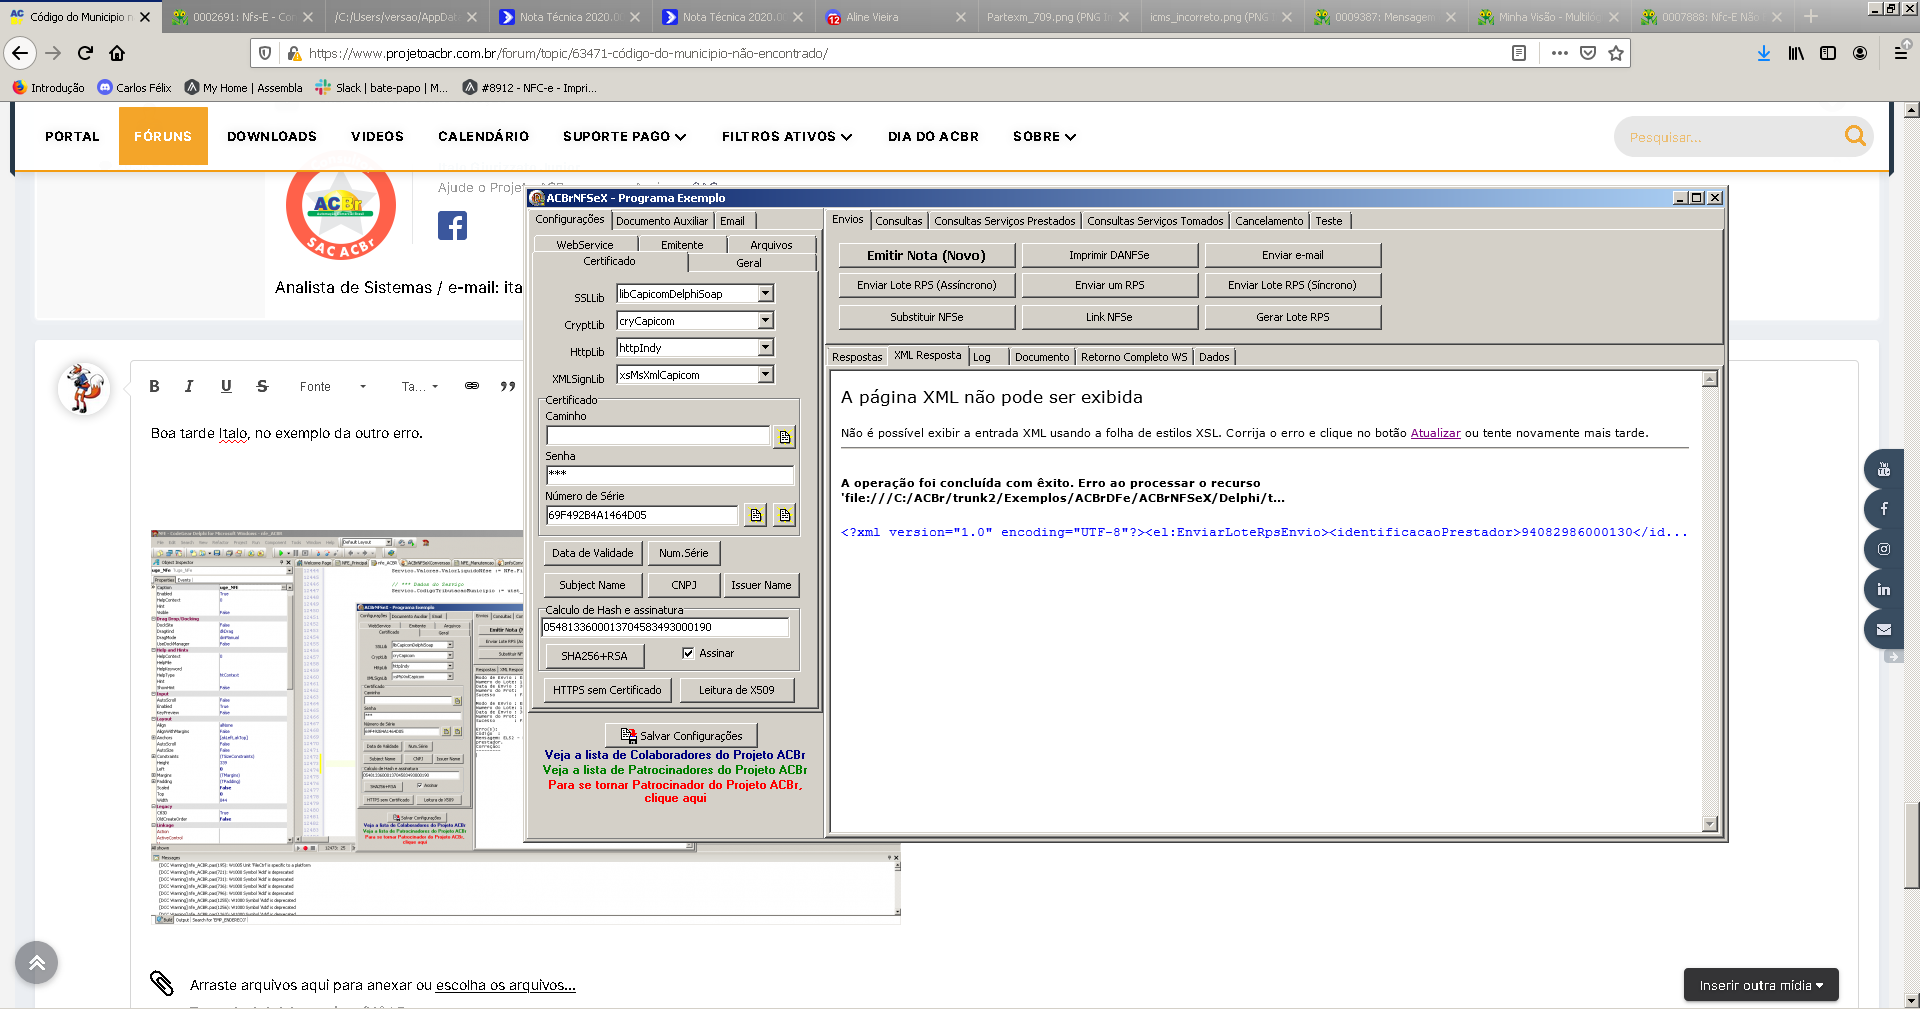
Task: Click the Gerar Lote RPS button
Action: point(1293,317)
